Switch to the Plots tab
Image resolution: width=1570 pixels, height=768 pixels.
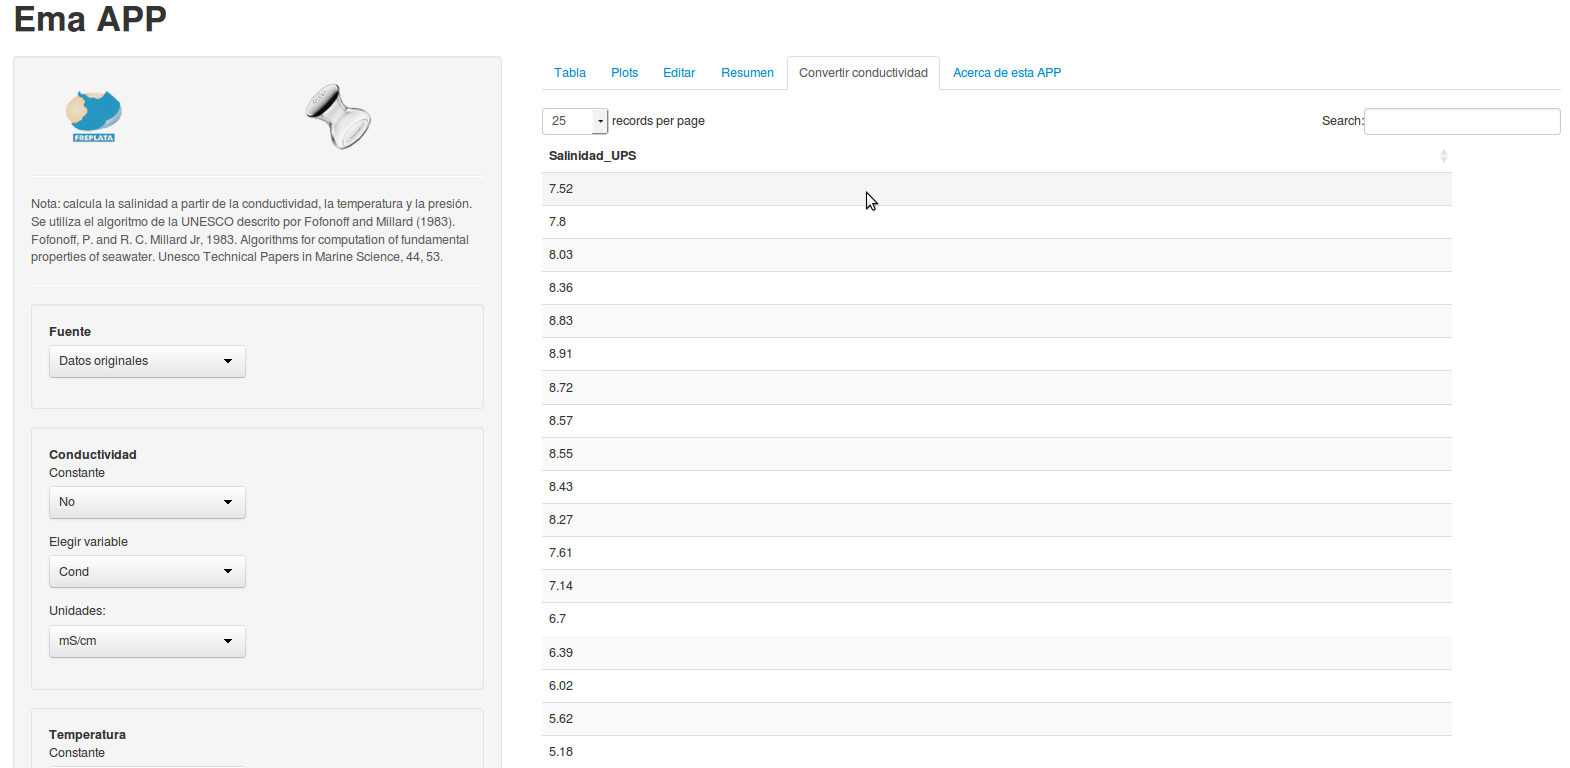(x=625, y=73)
